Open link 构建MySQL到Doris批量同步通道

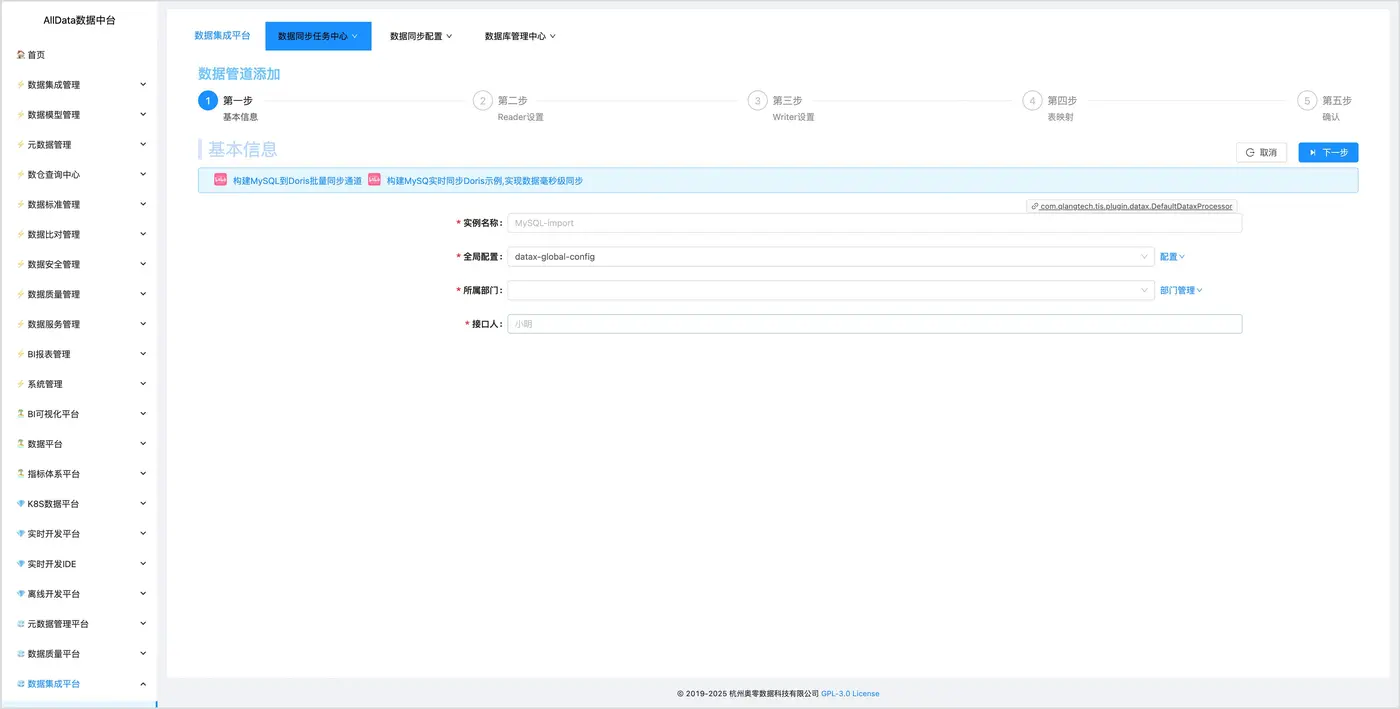click(x=297, y=181)
